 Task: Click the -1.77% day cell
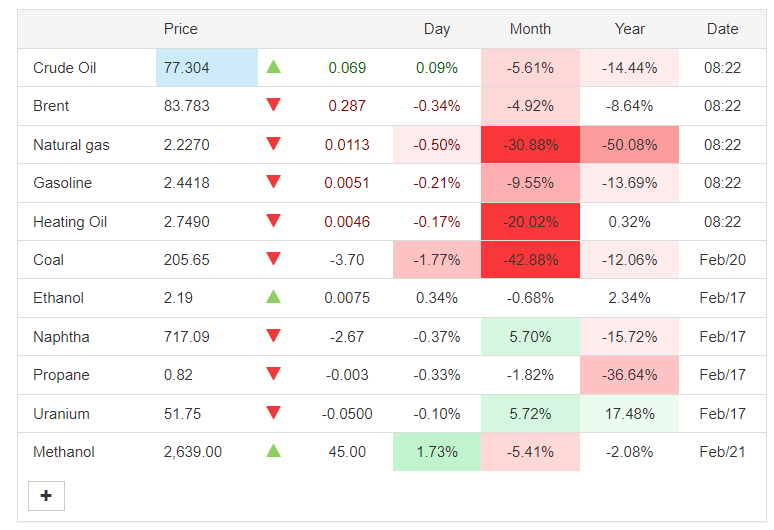[x=437, y=260]
